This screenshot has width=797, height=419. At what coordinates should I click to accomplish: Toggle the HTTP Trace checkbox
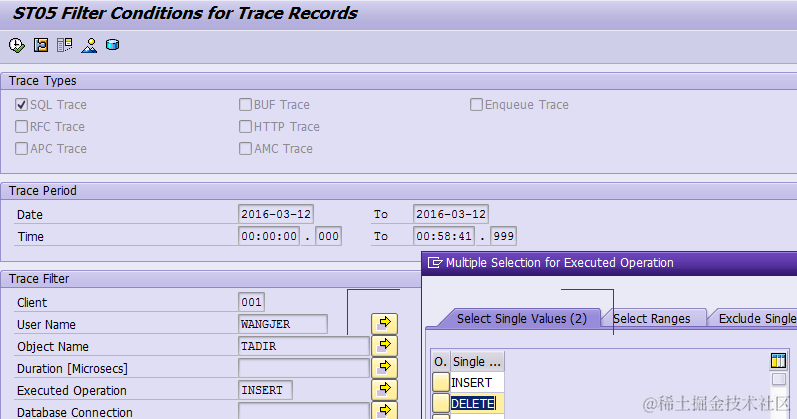(x=245, y=127)
